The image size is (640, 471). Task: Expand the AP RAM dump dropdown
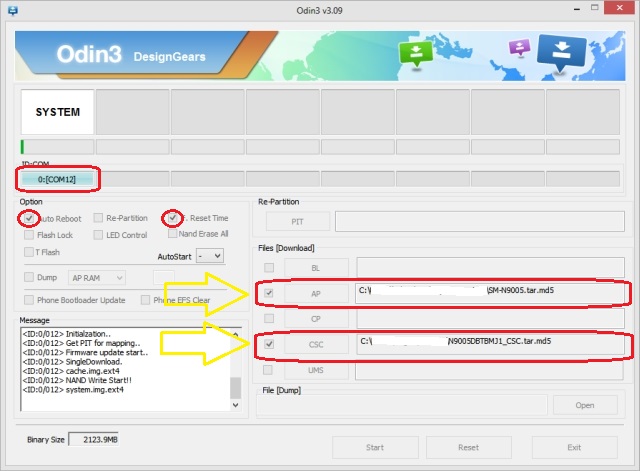tap(96, 277)
